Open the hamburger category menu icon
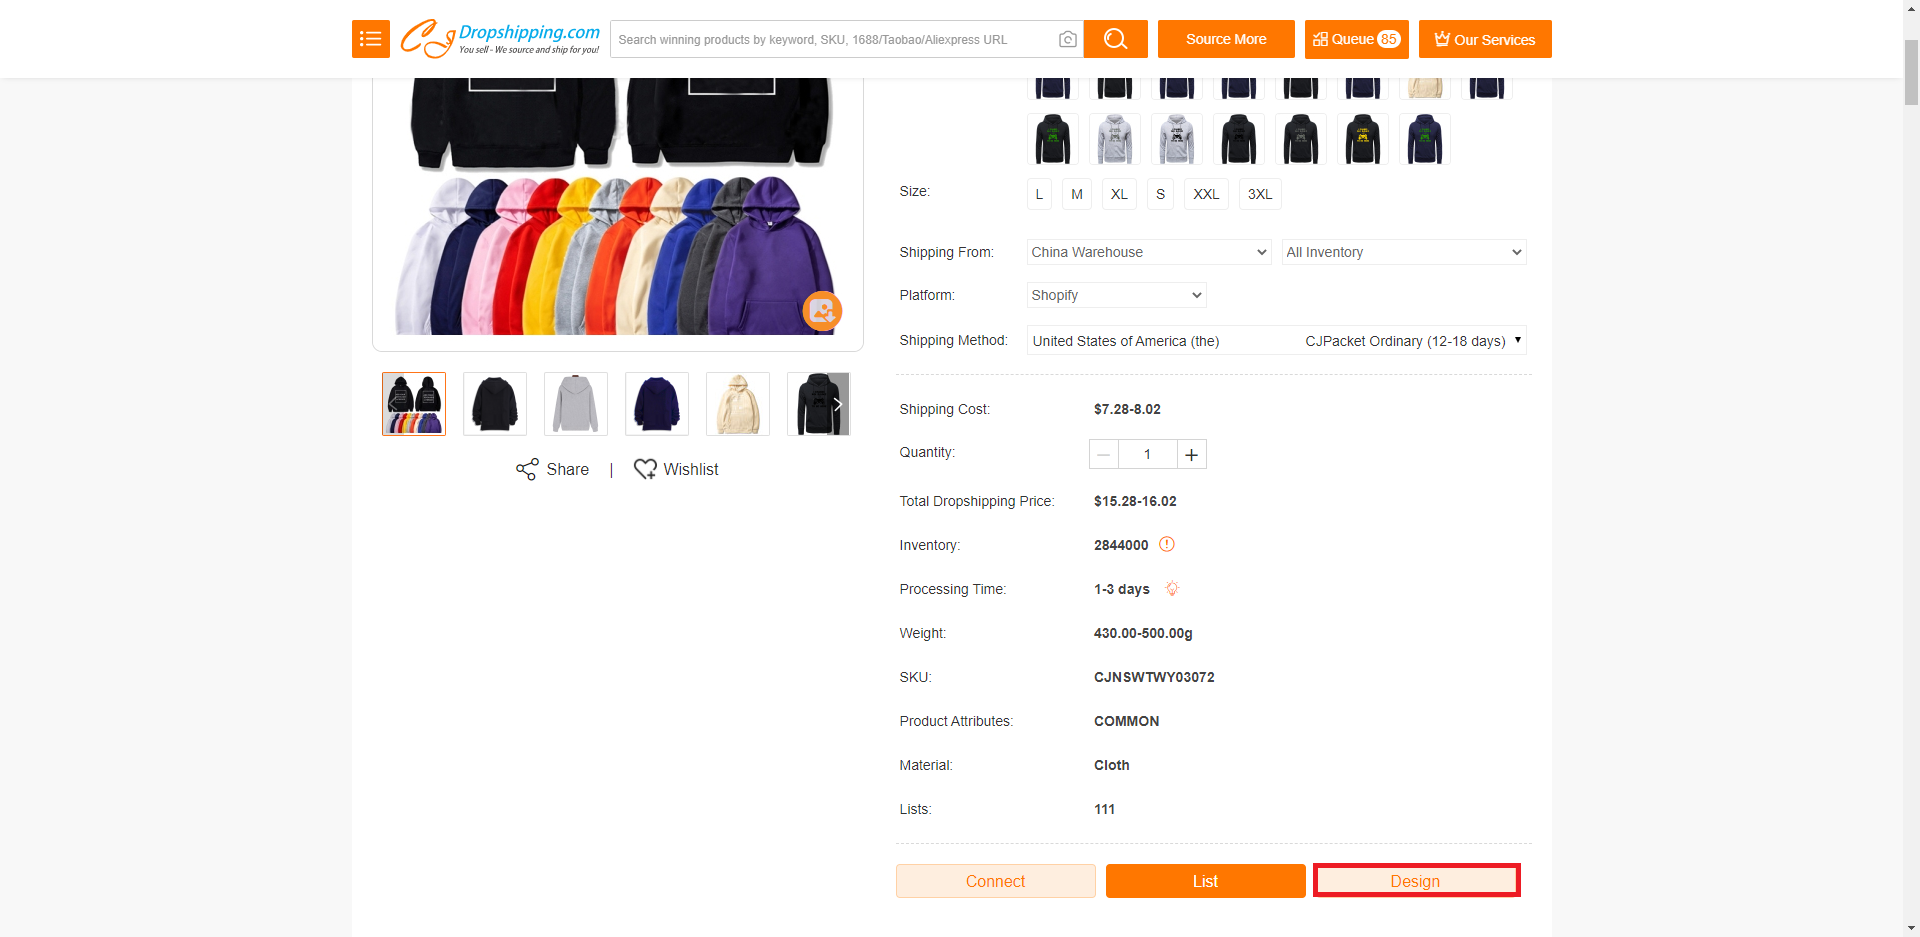This screenshot has width=1920, height=937. [370, 39]
